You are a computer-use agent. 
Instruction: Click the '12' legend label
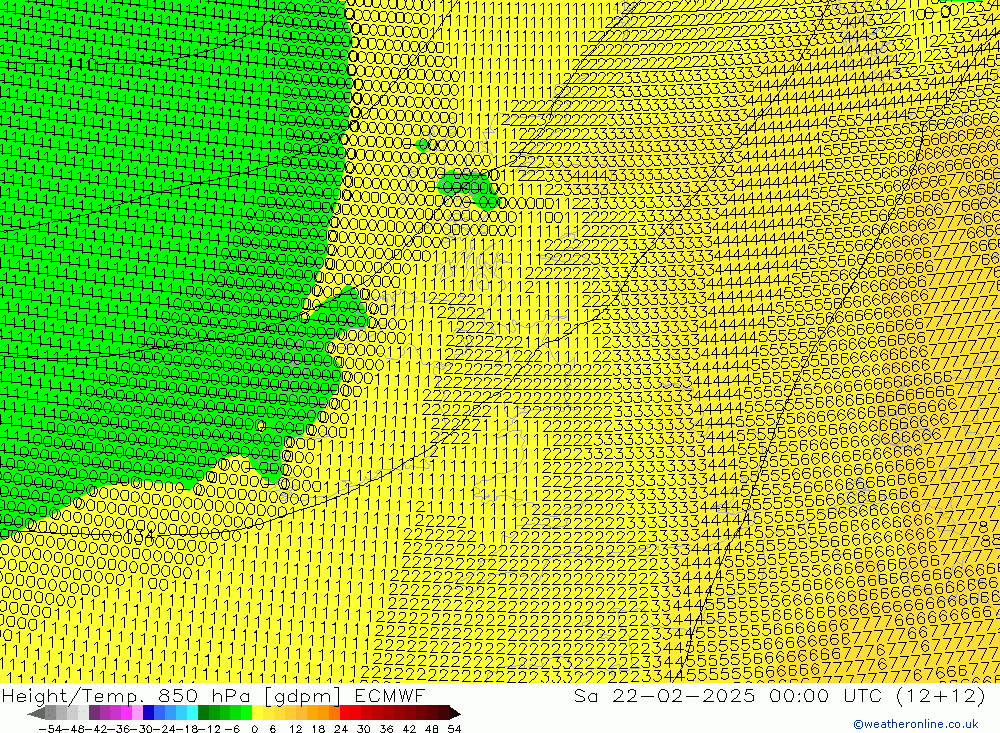[296, 729]
